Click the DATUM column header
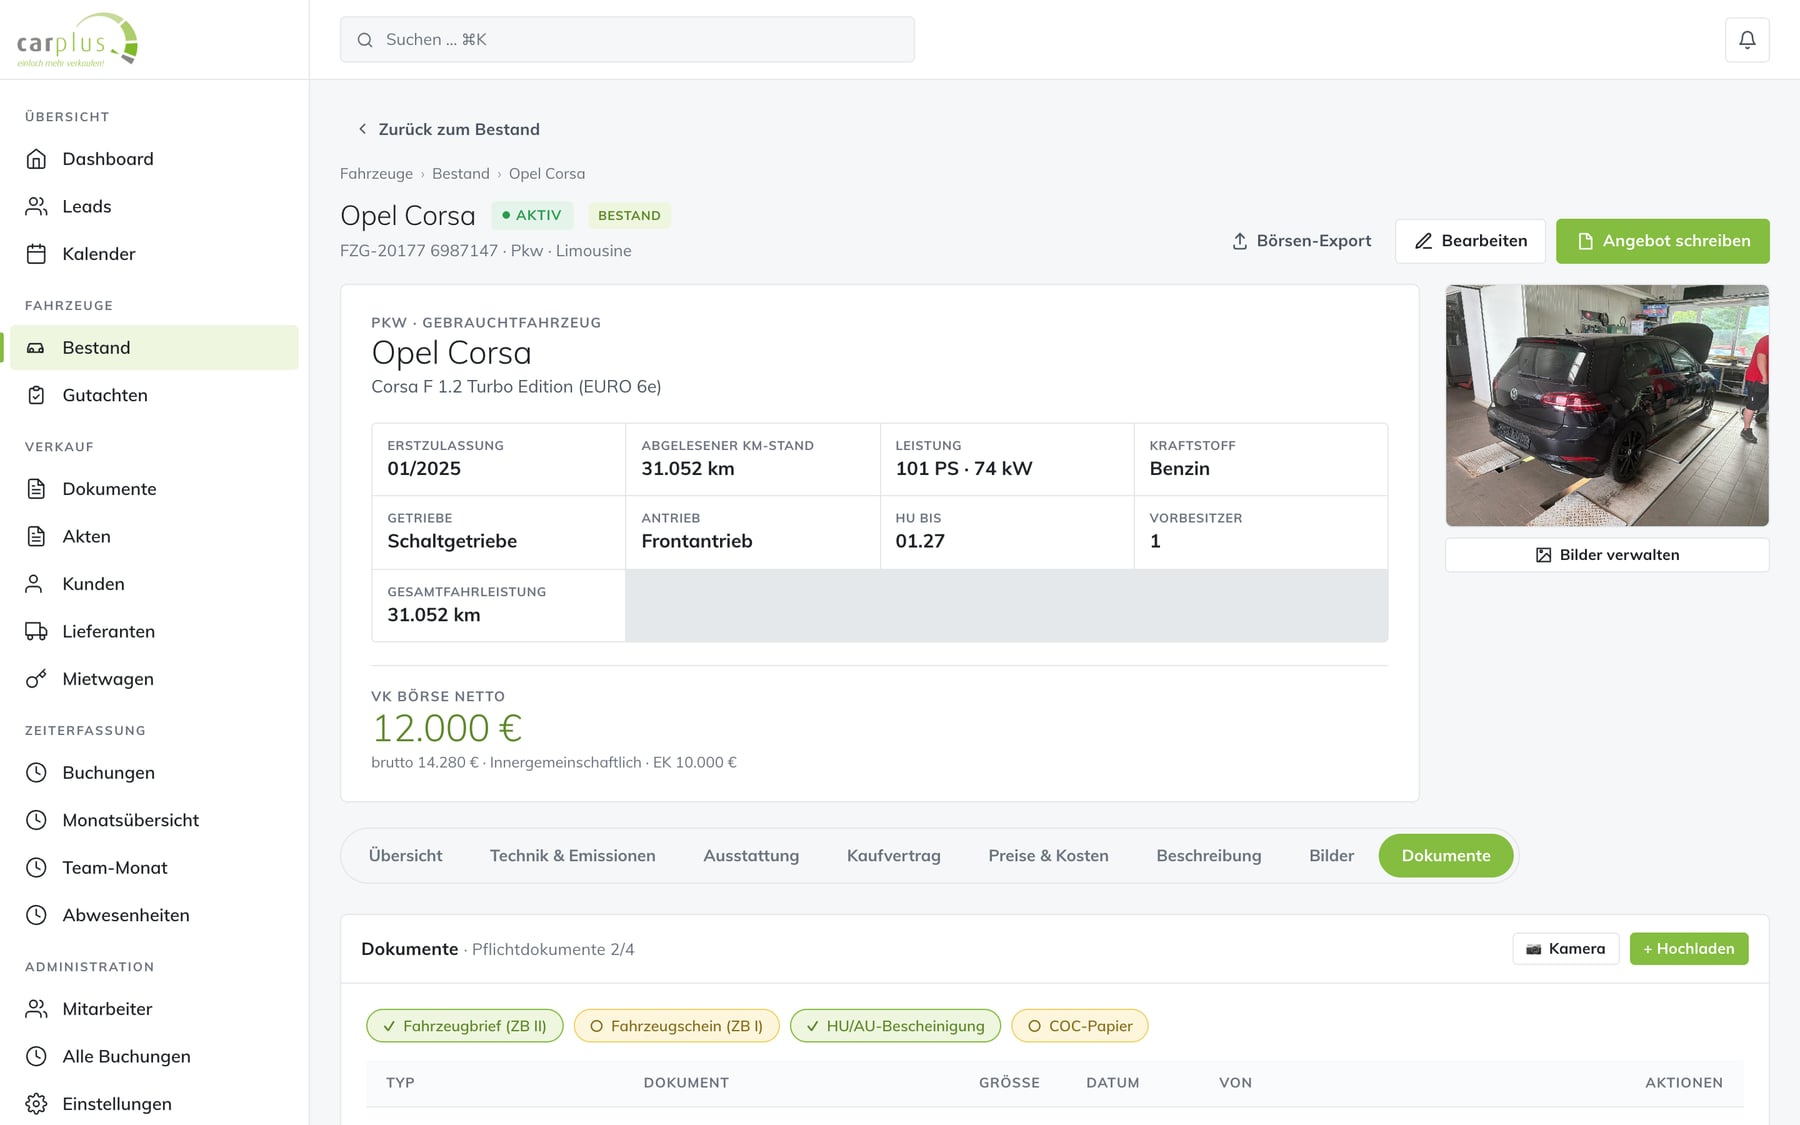Viewport: 1800px width, 1125px height. (x=1113, y=1083)
